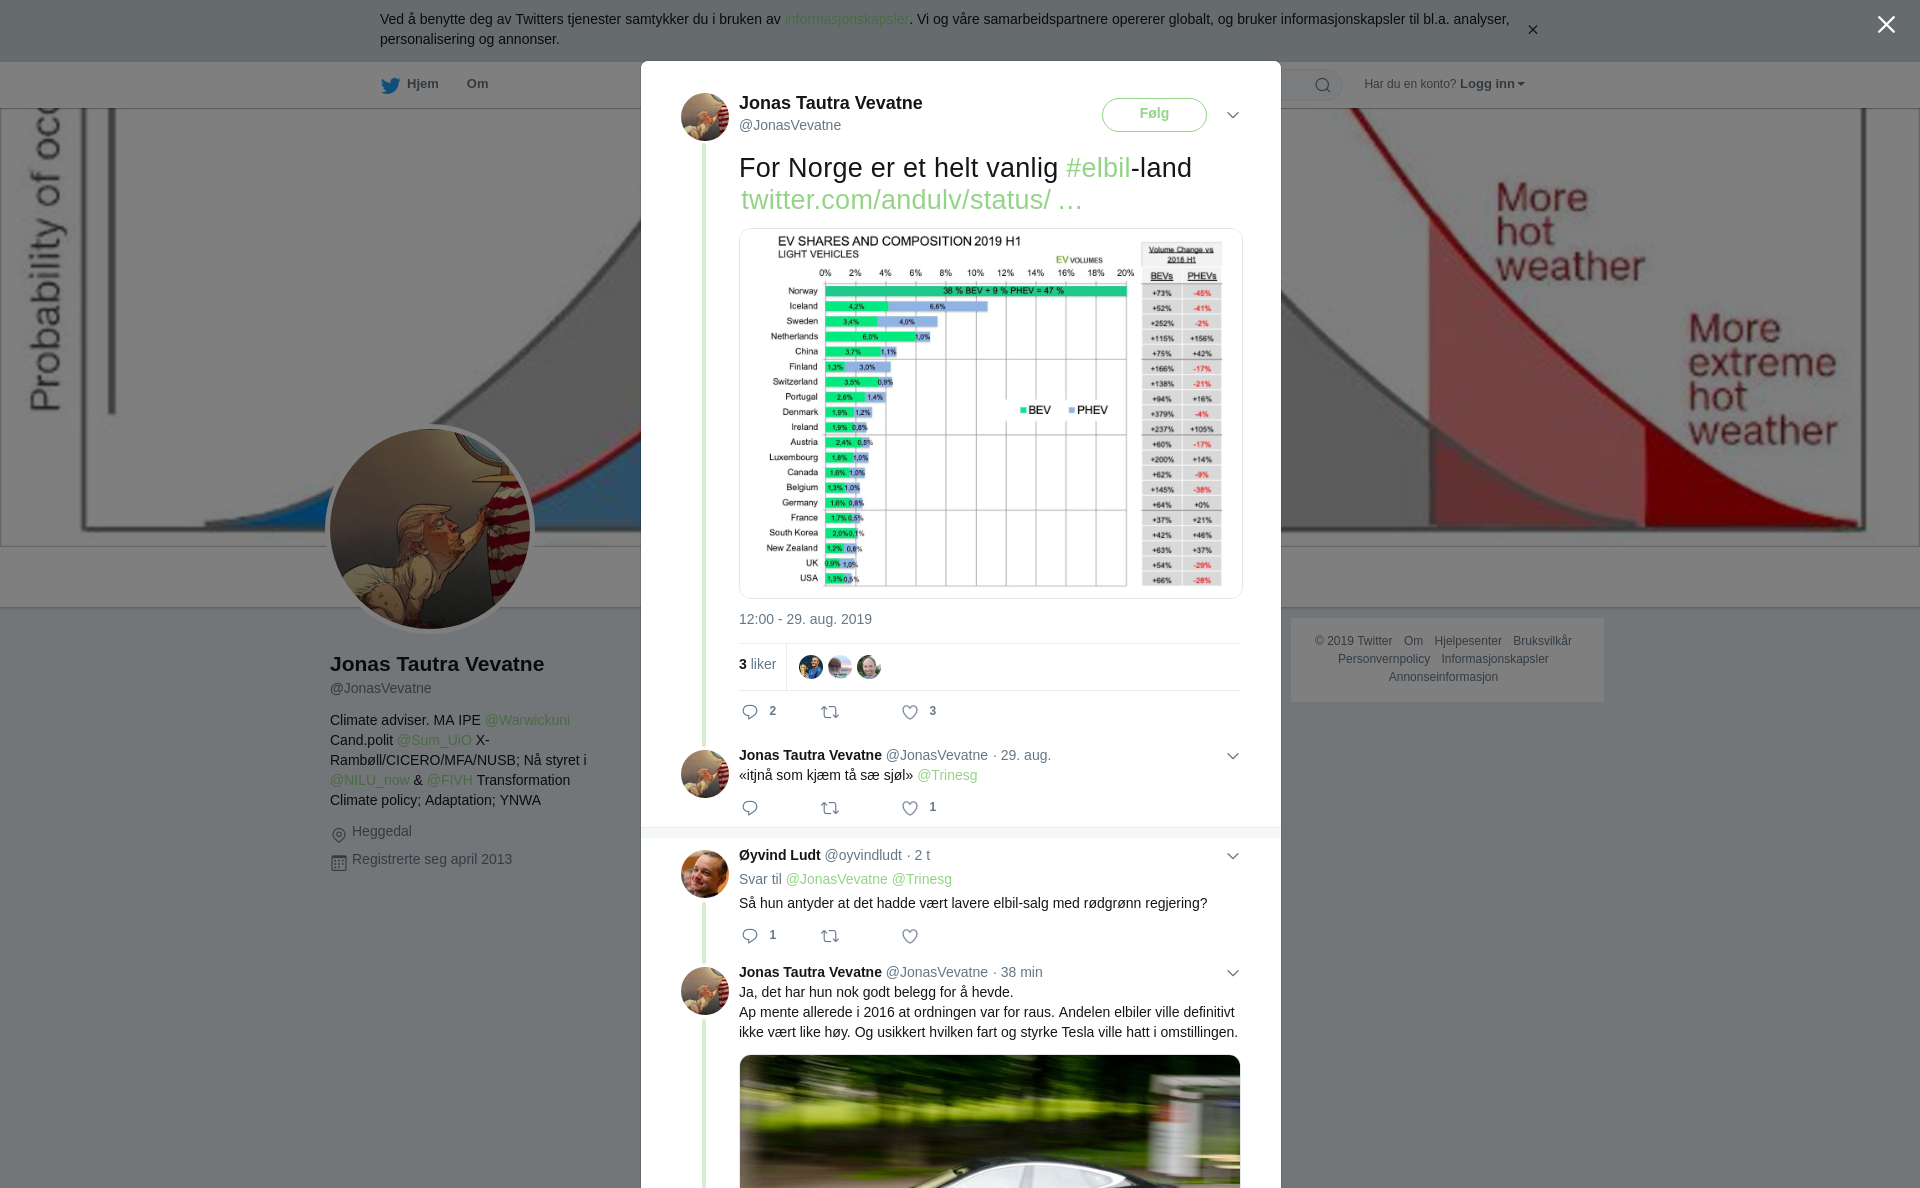Go to Twitter bird home icon
Screen dimensions: 1920x1188
click(x=390, y=85)
